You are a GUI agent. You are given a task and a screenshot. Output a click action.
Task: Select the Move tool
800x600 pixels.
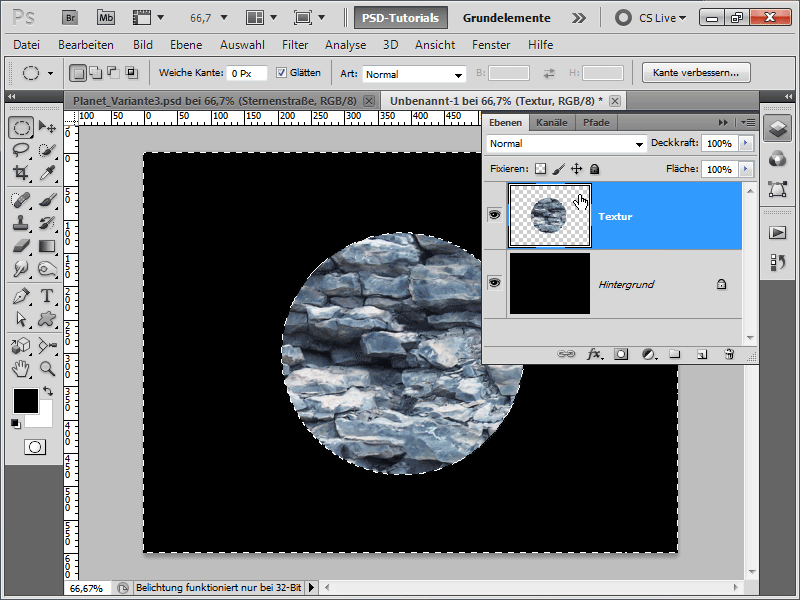point(47,127)
